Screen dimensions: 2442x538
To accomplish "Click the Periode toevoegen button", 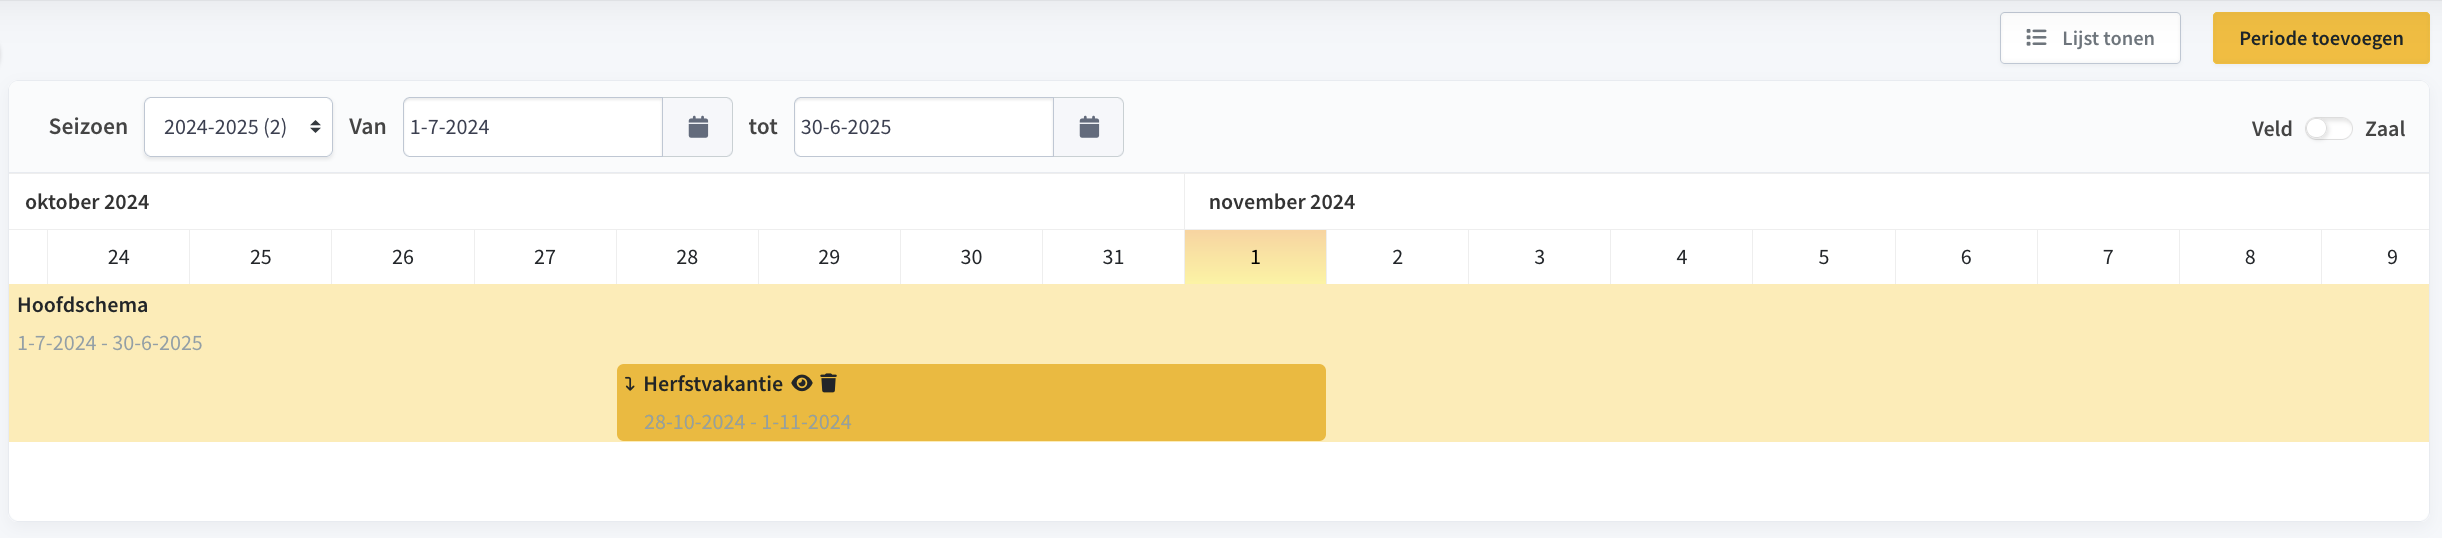I will (x=2321, y=38).
